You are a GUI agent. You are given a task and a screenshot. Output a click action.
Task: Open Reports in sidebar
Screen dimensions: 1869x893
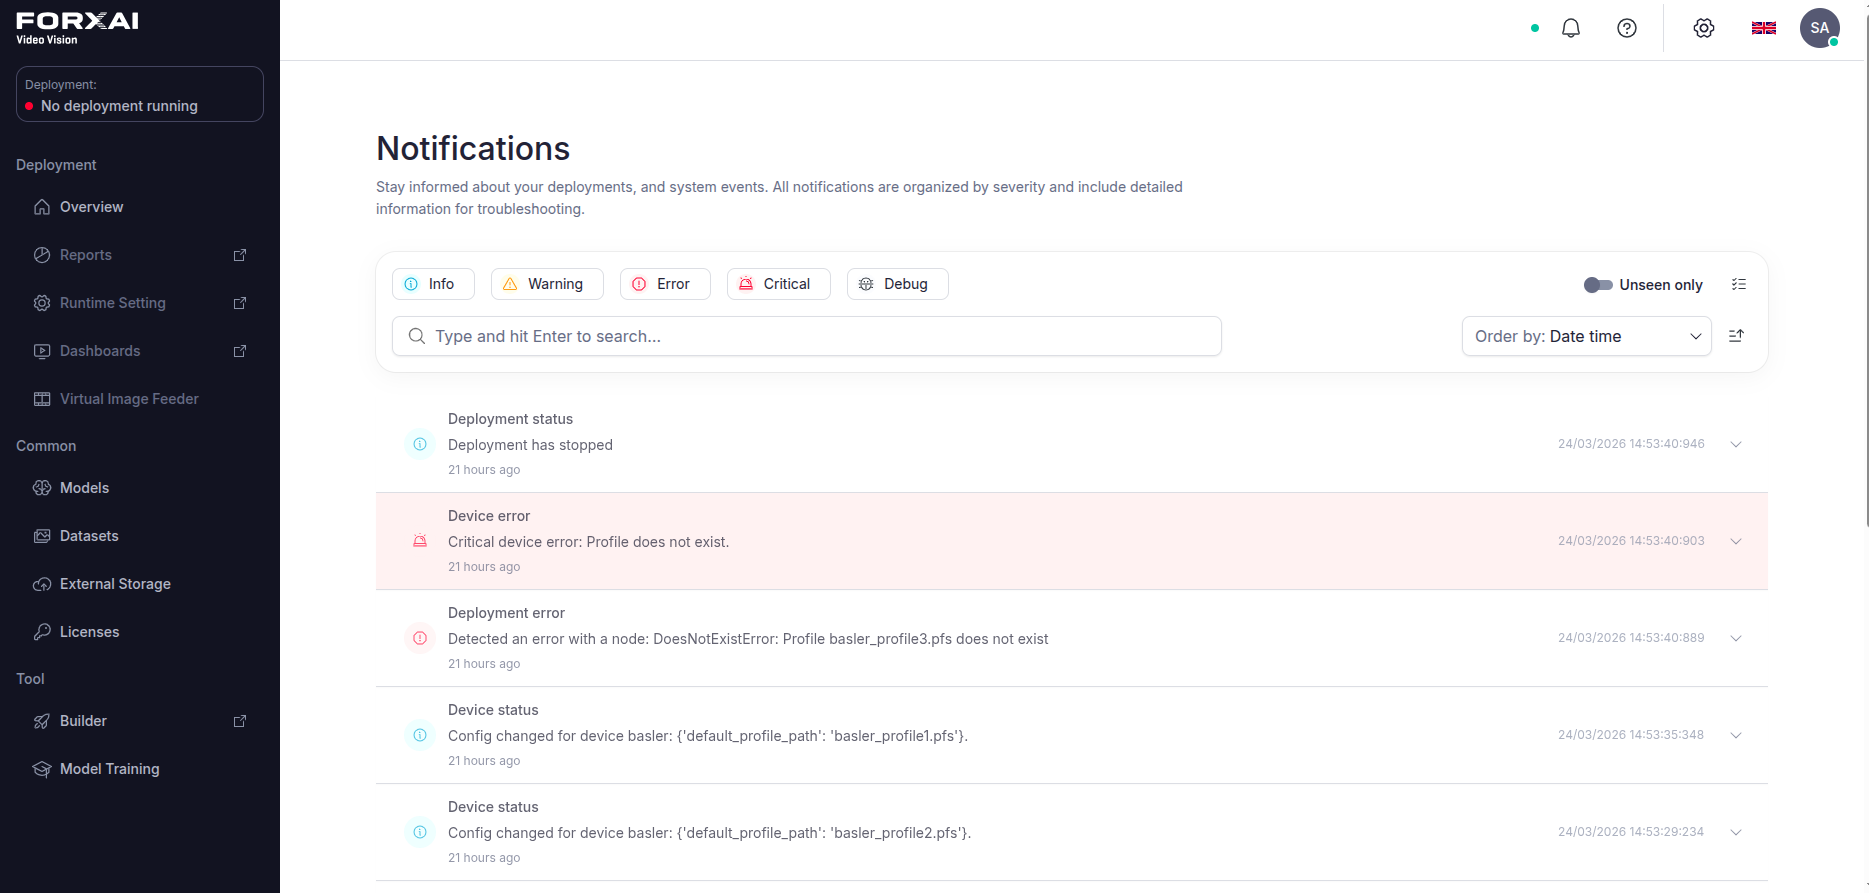point(140,255)
